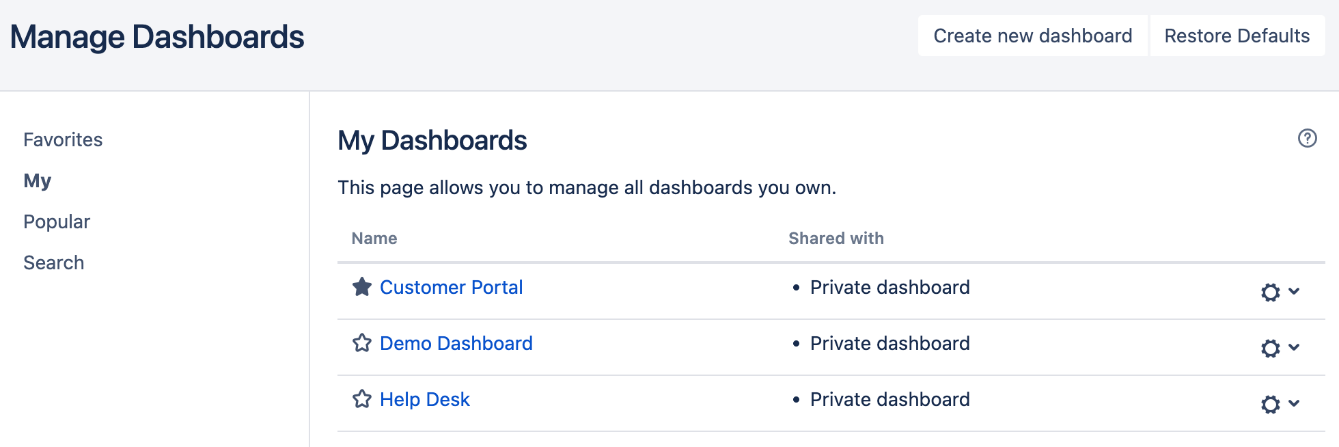Expand chevron beside Help Desk gear
1339x447 pixels.
[x=1294, y=404]
